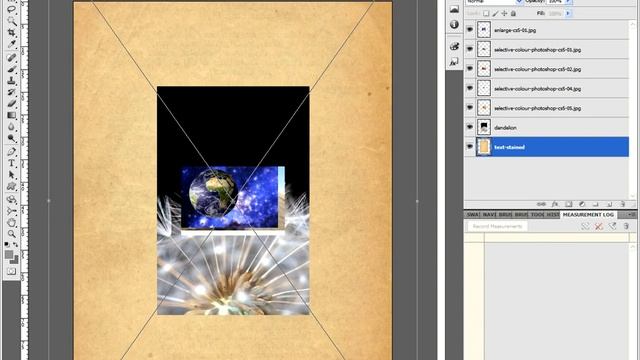The width and height of the screenshot is (640, 360).
Task: Swap foreground and background colors
Action: pyautogui.click(x=16, y=244)
